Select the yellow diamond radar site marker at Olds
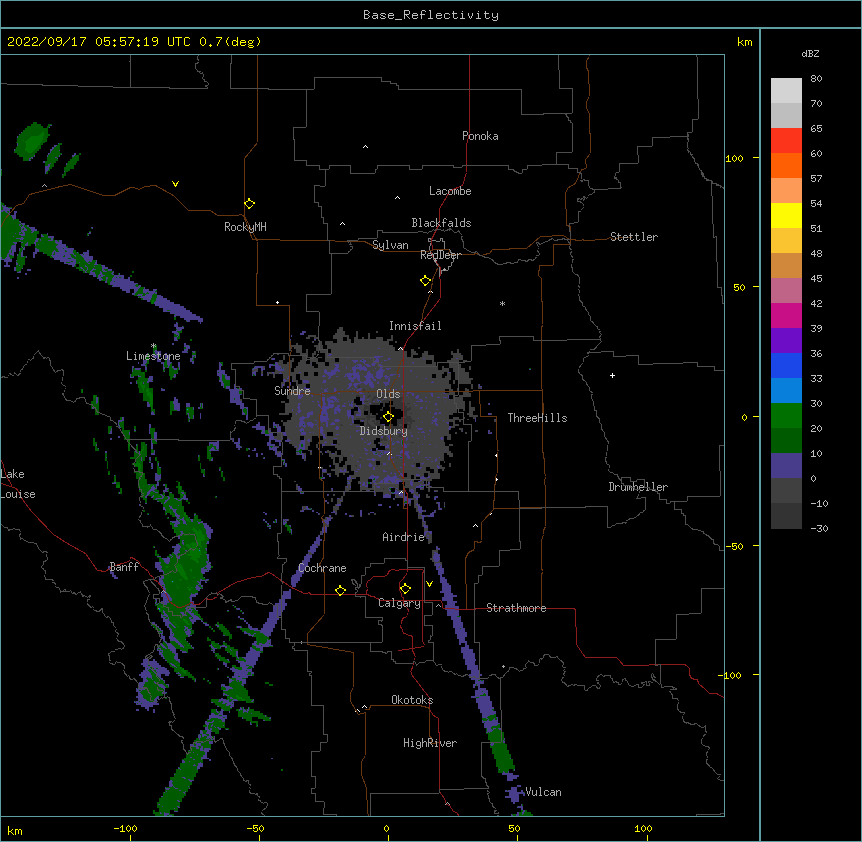862x842 pixels. point(388,417)
